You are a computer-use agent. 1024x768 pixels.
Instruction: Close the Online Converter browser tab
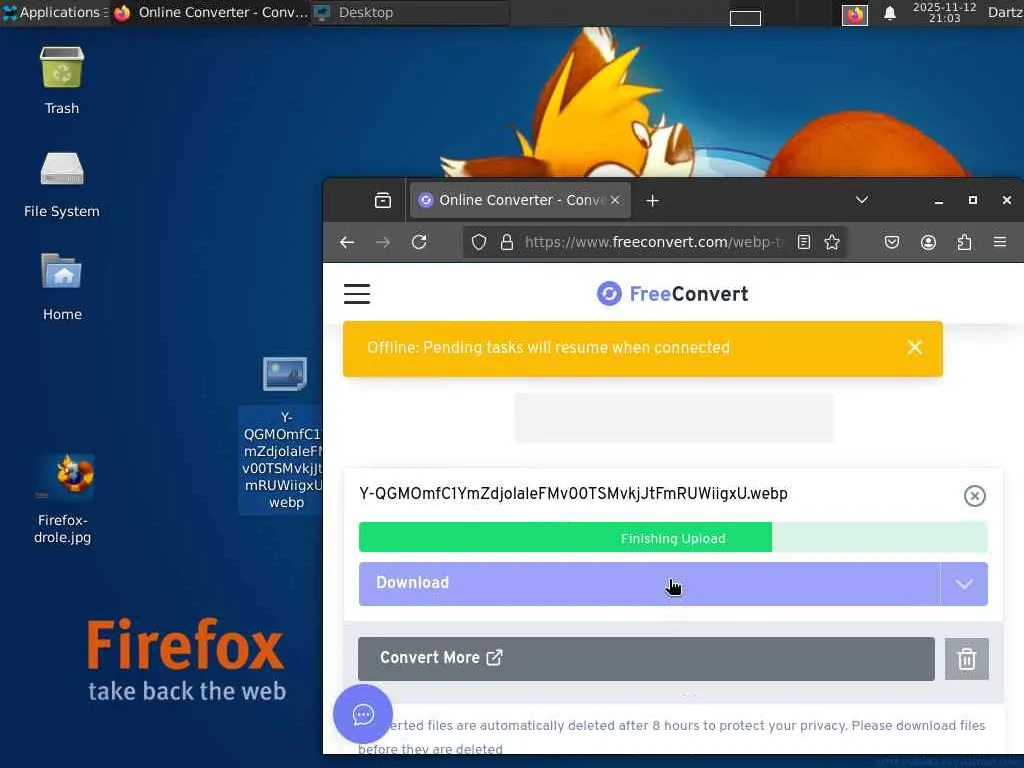tap(615, 200)
